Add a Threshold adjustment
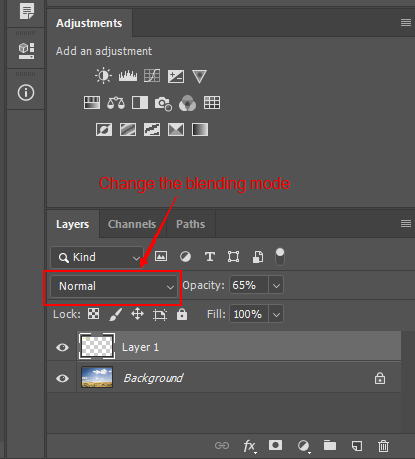The height and width of the screenshot is (459, 415). point(152,129)
